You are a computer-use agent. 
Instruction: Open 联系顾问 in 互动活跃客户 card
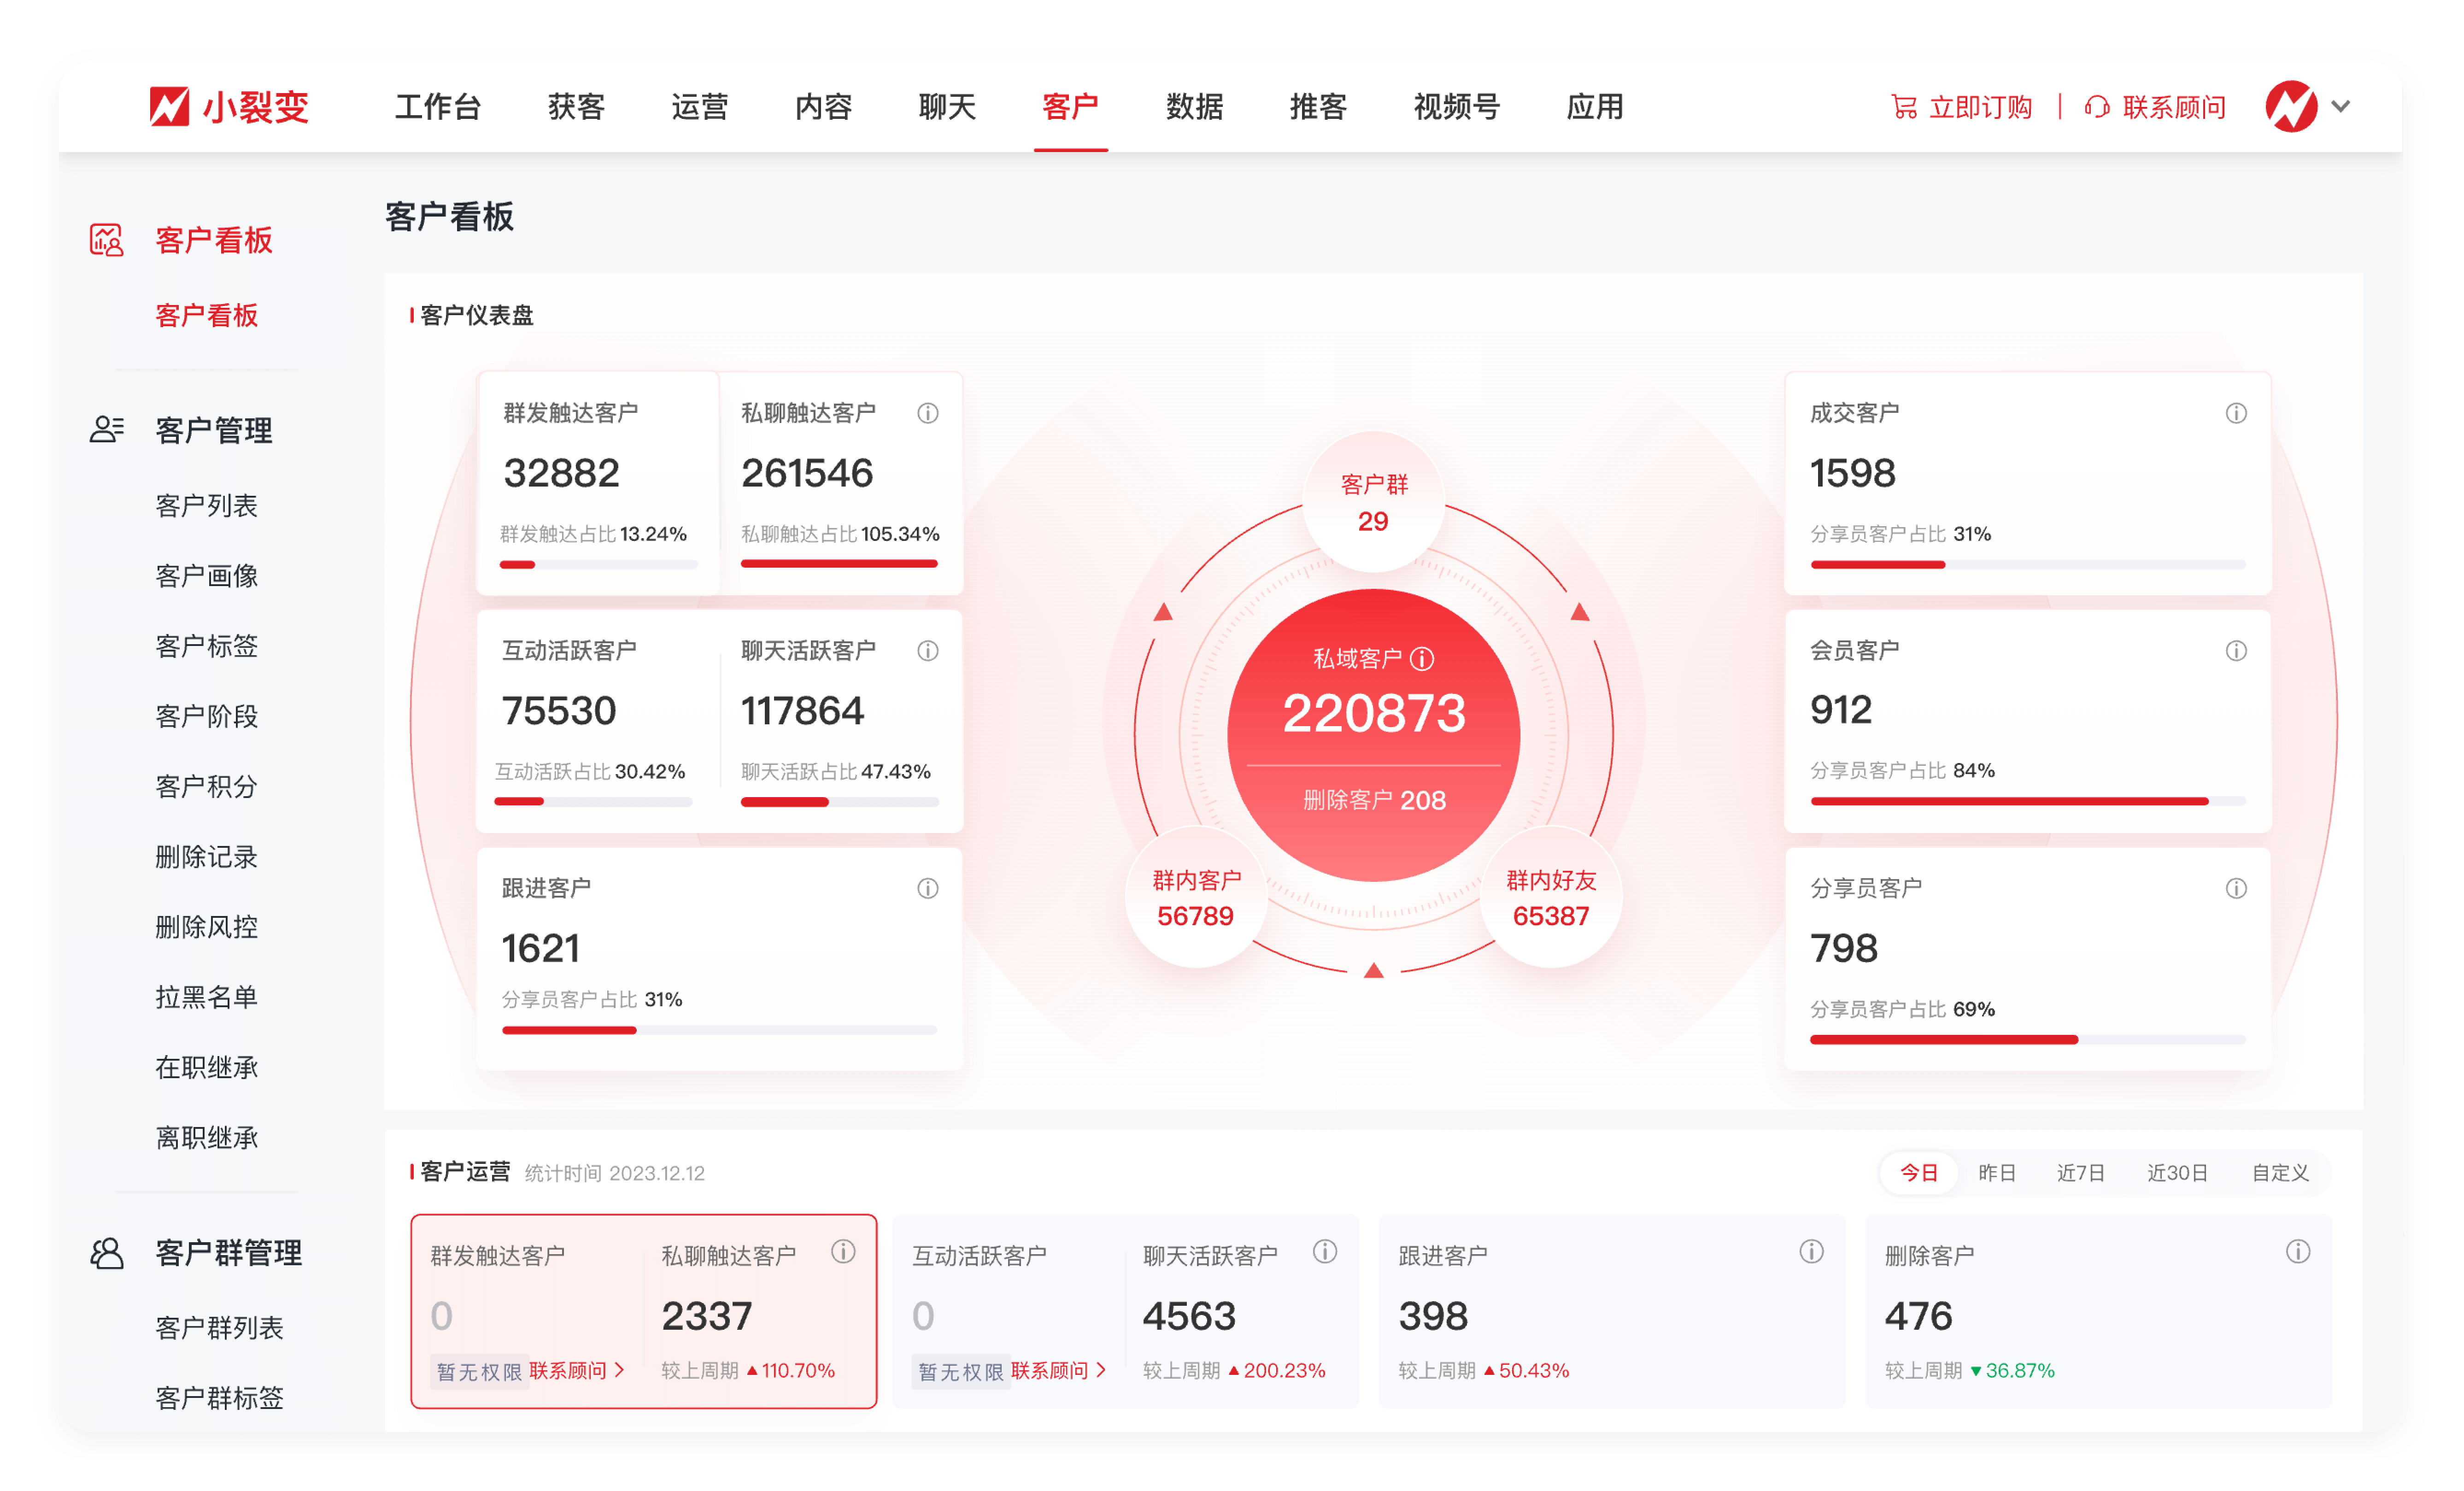pyautogui.click(x=1055, y=1371)
